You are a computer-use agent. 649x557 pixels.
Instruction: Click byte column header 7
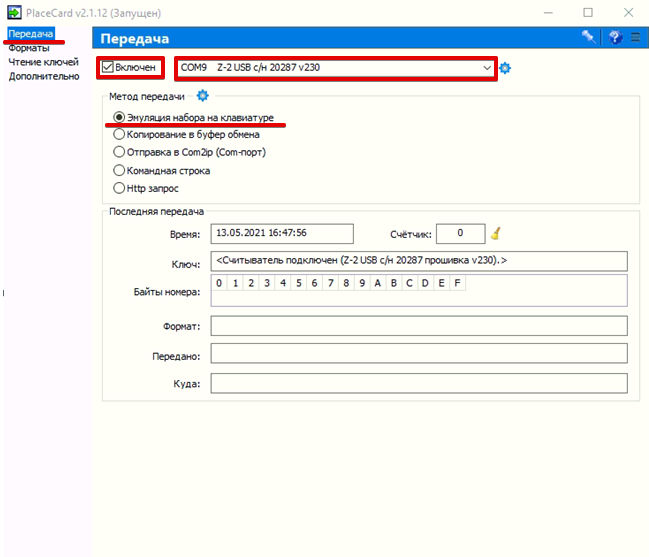[x=330, y=283]
